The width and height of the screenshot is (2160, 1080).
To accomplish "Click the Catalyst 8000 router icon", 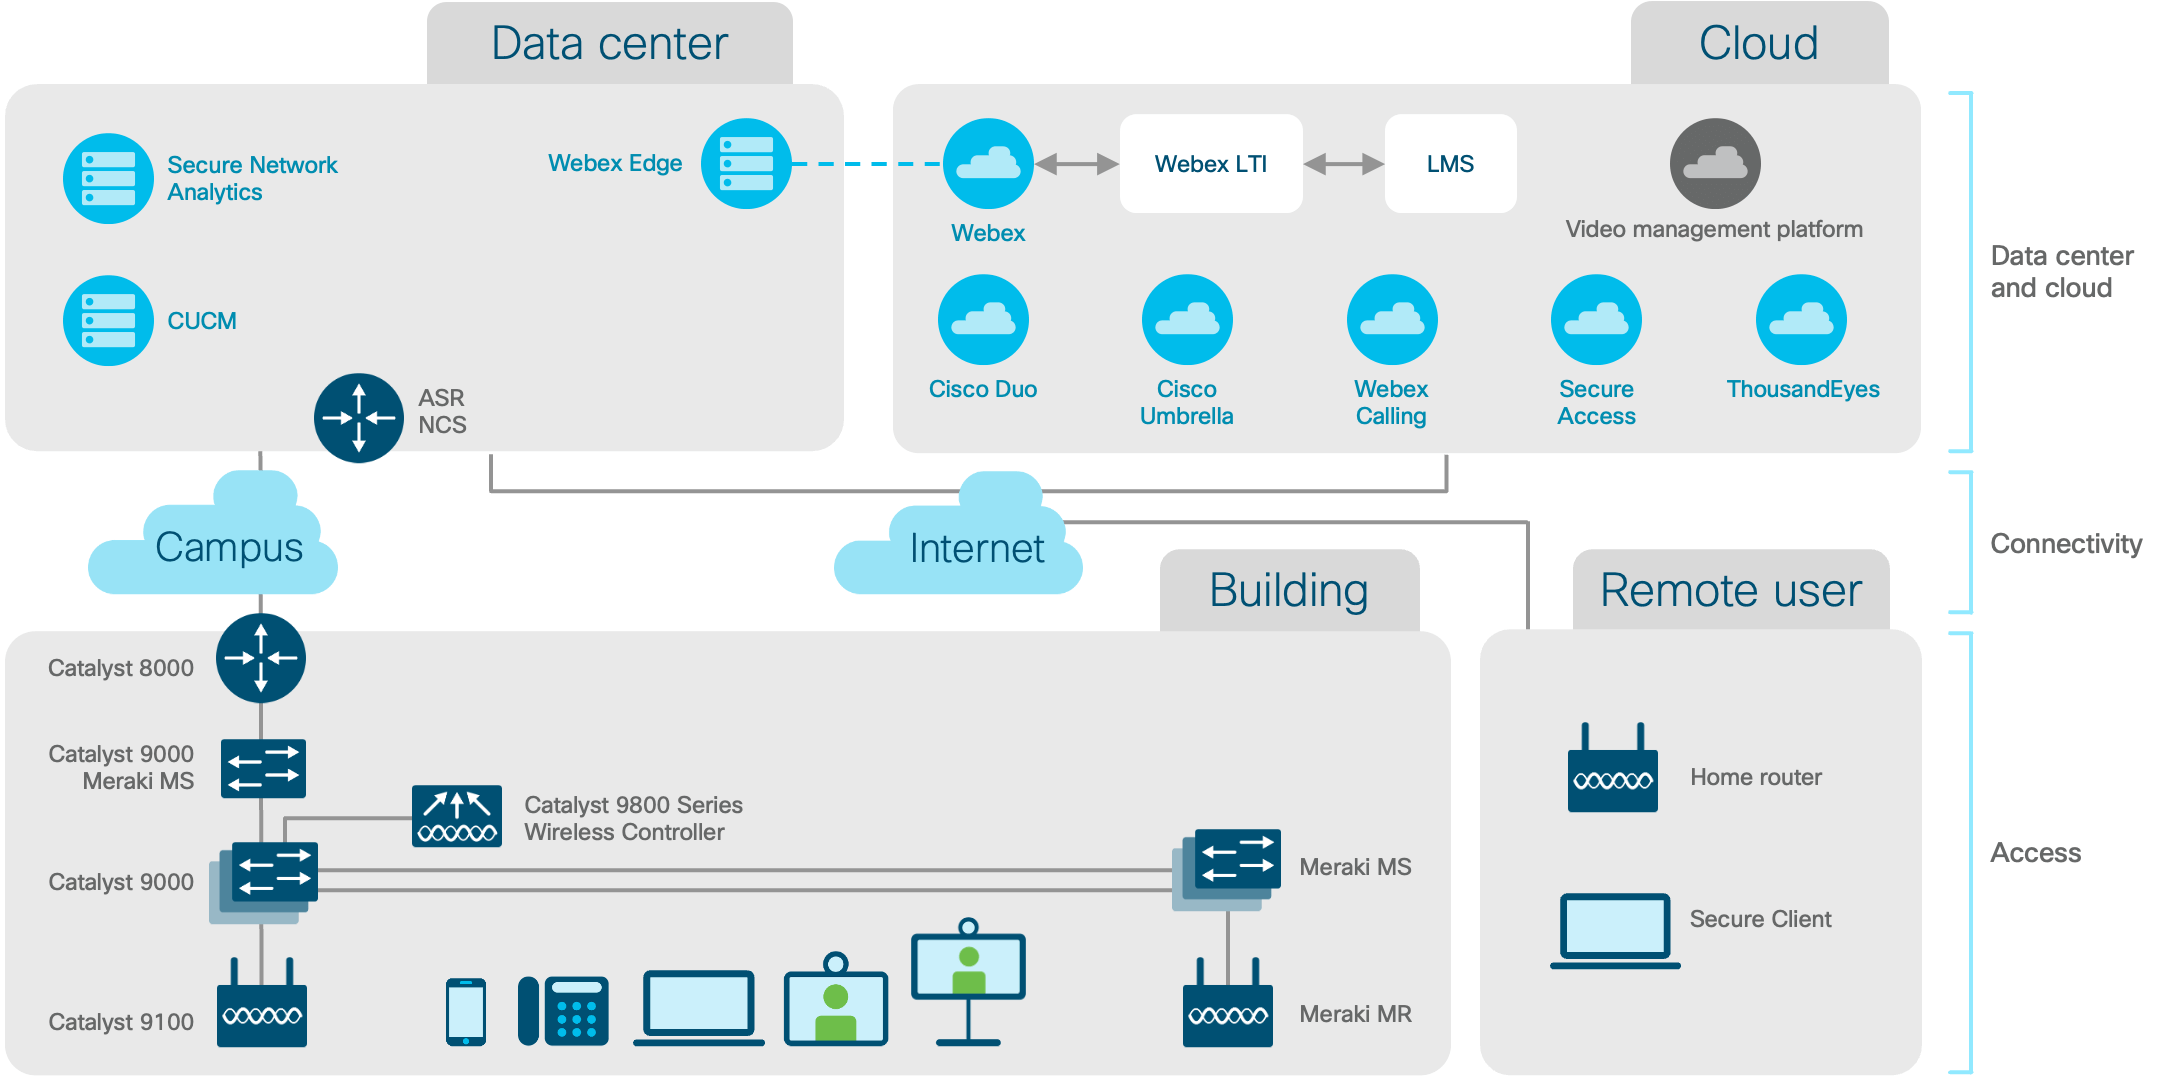I will click(x=261, y=658).
